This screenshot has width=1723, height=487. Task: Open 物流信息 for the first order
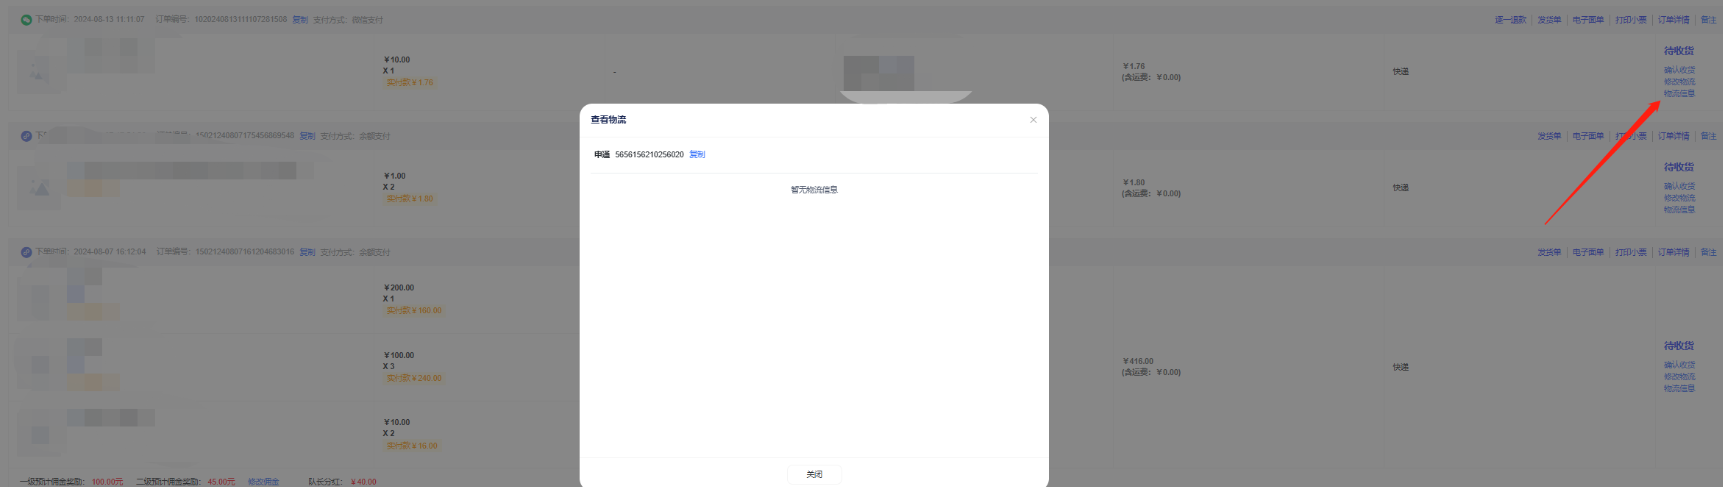[x=1679, y=94]
